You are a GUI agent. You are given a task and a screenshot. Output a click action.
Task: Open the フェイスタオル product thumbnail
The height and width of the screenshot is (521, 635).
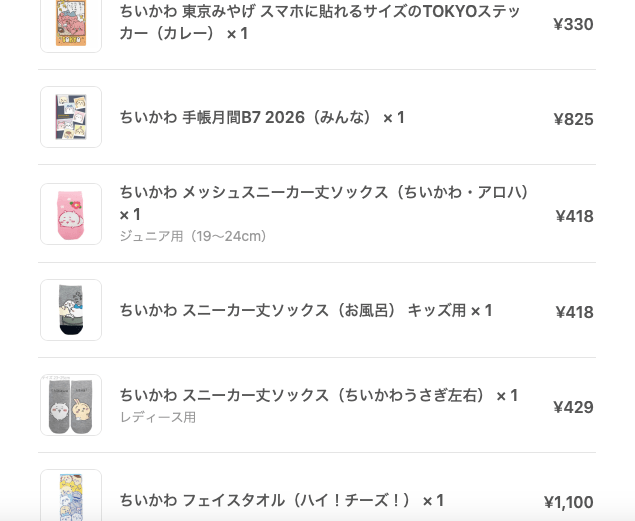click(71, 497)
